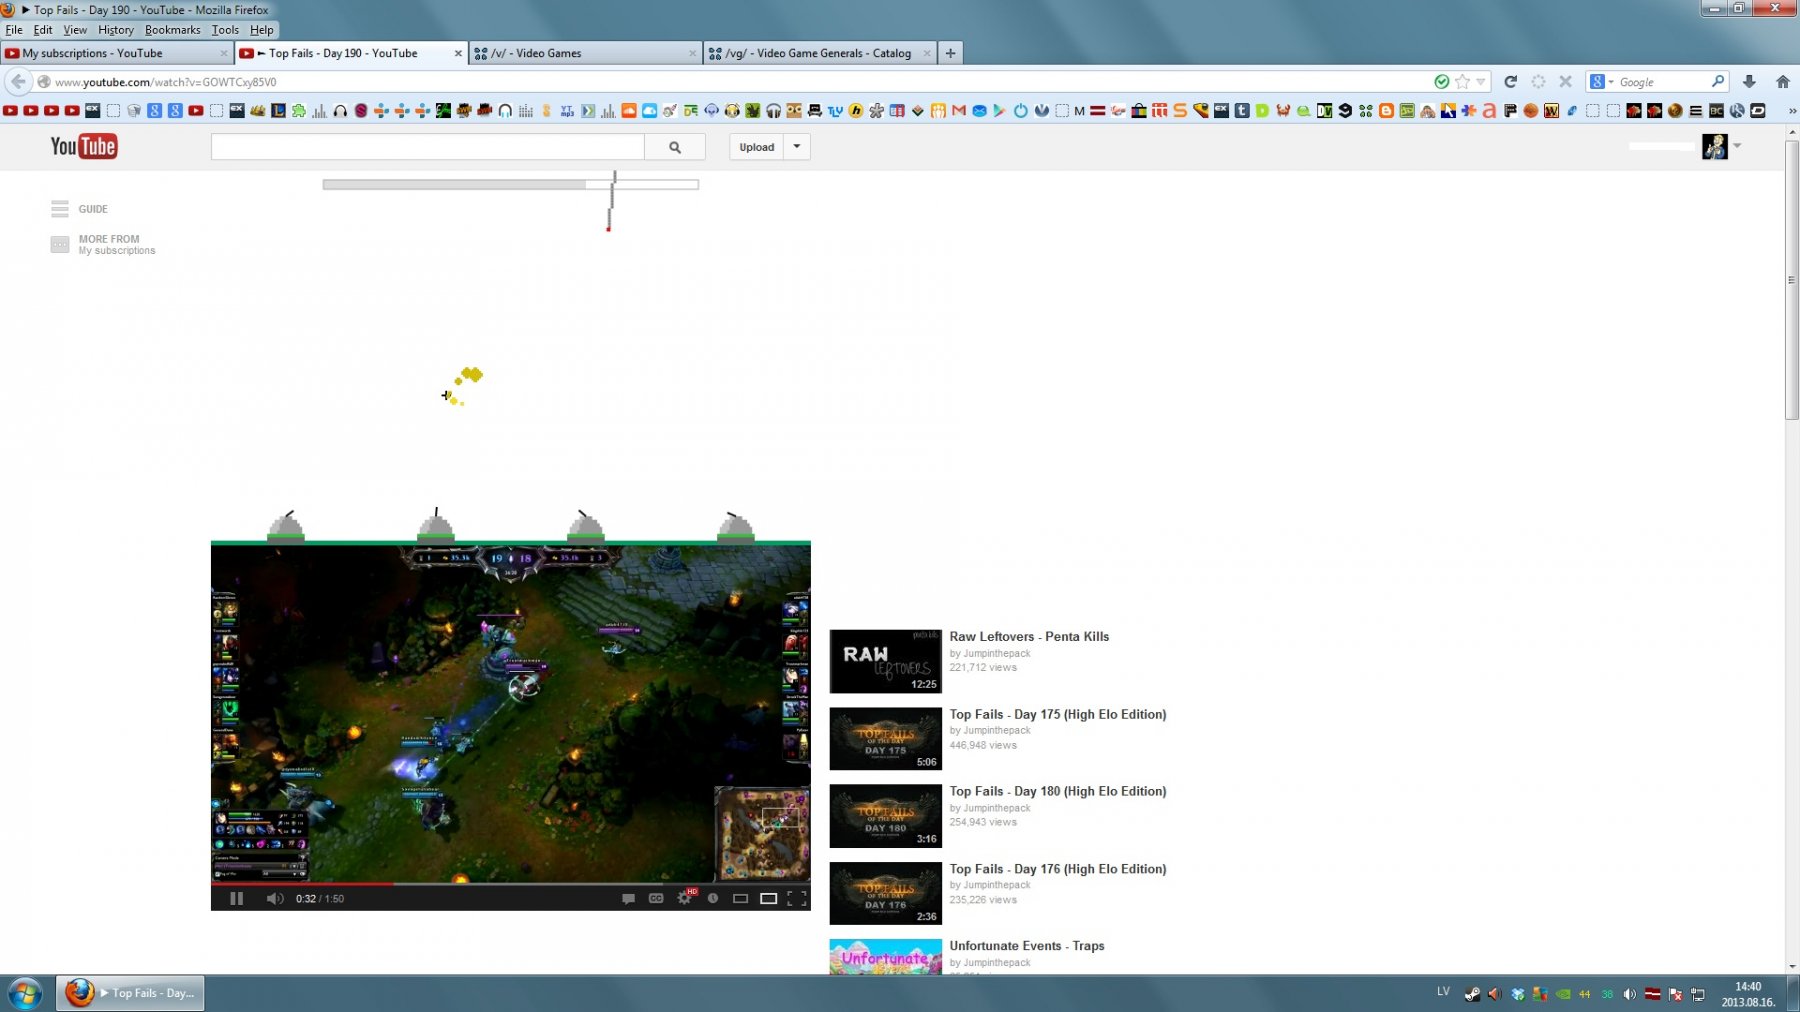This screenshot has height=1012, width=1800.
Task: Bookmark this page with the star
Action: [1463, 82]
